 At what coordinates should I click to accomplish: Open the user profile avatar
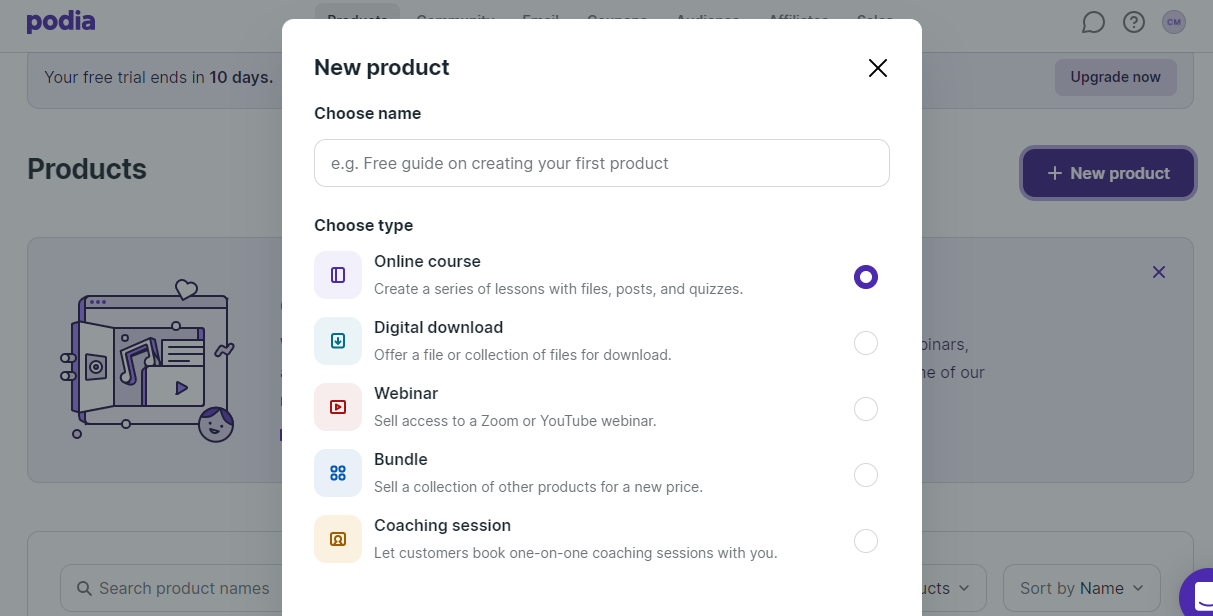pyautogui.click(x=1174, y=22)
